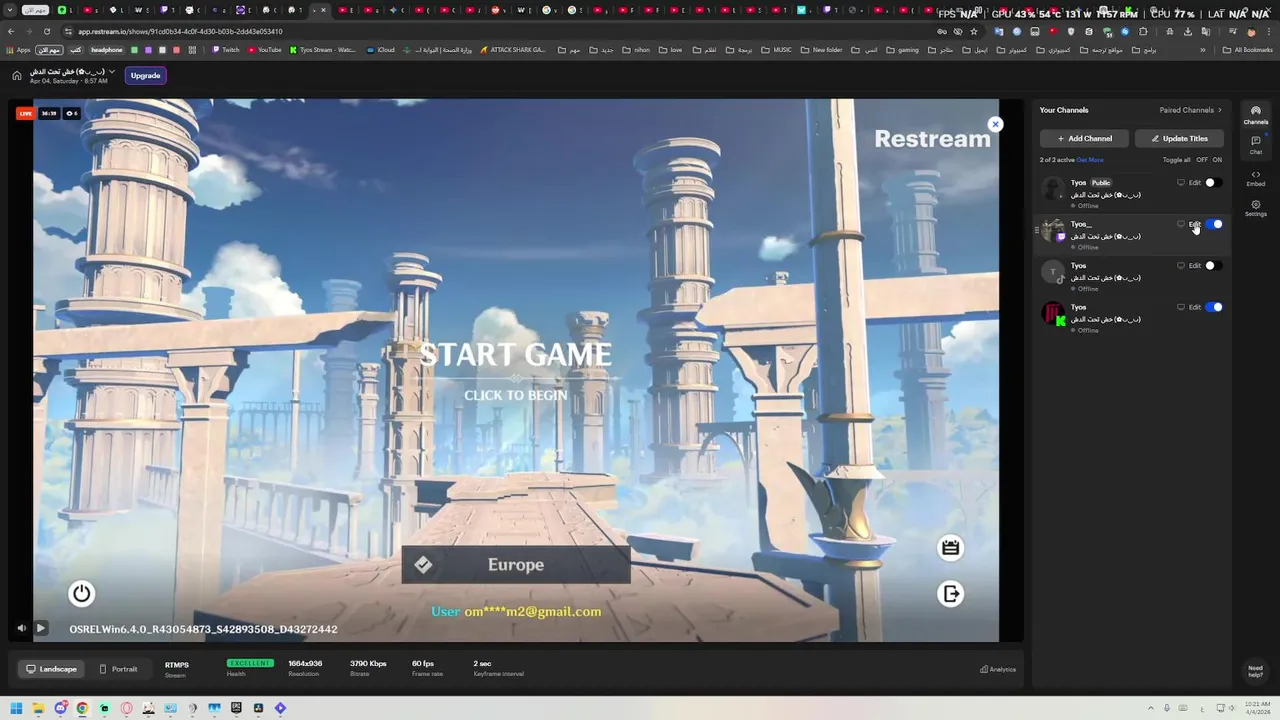
Task: Click Add Channel button
Action: (1084, 139)
